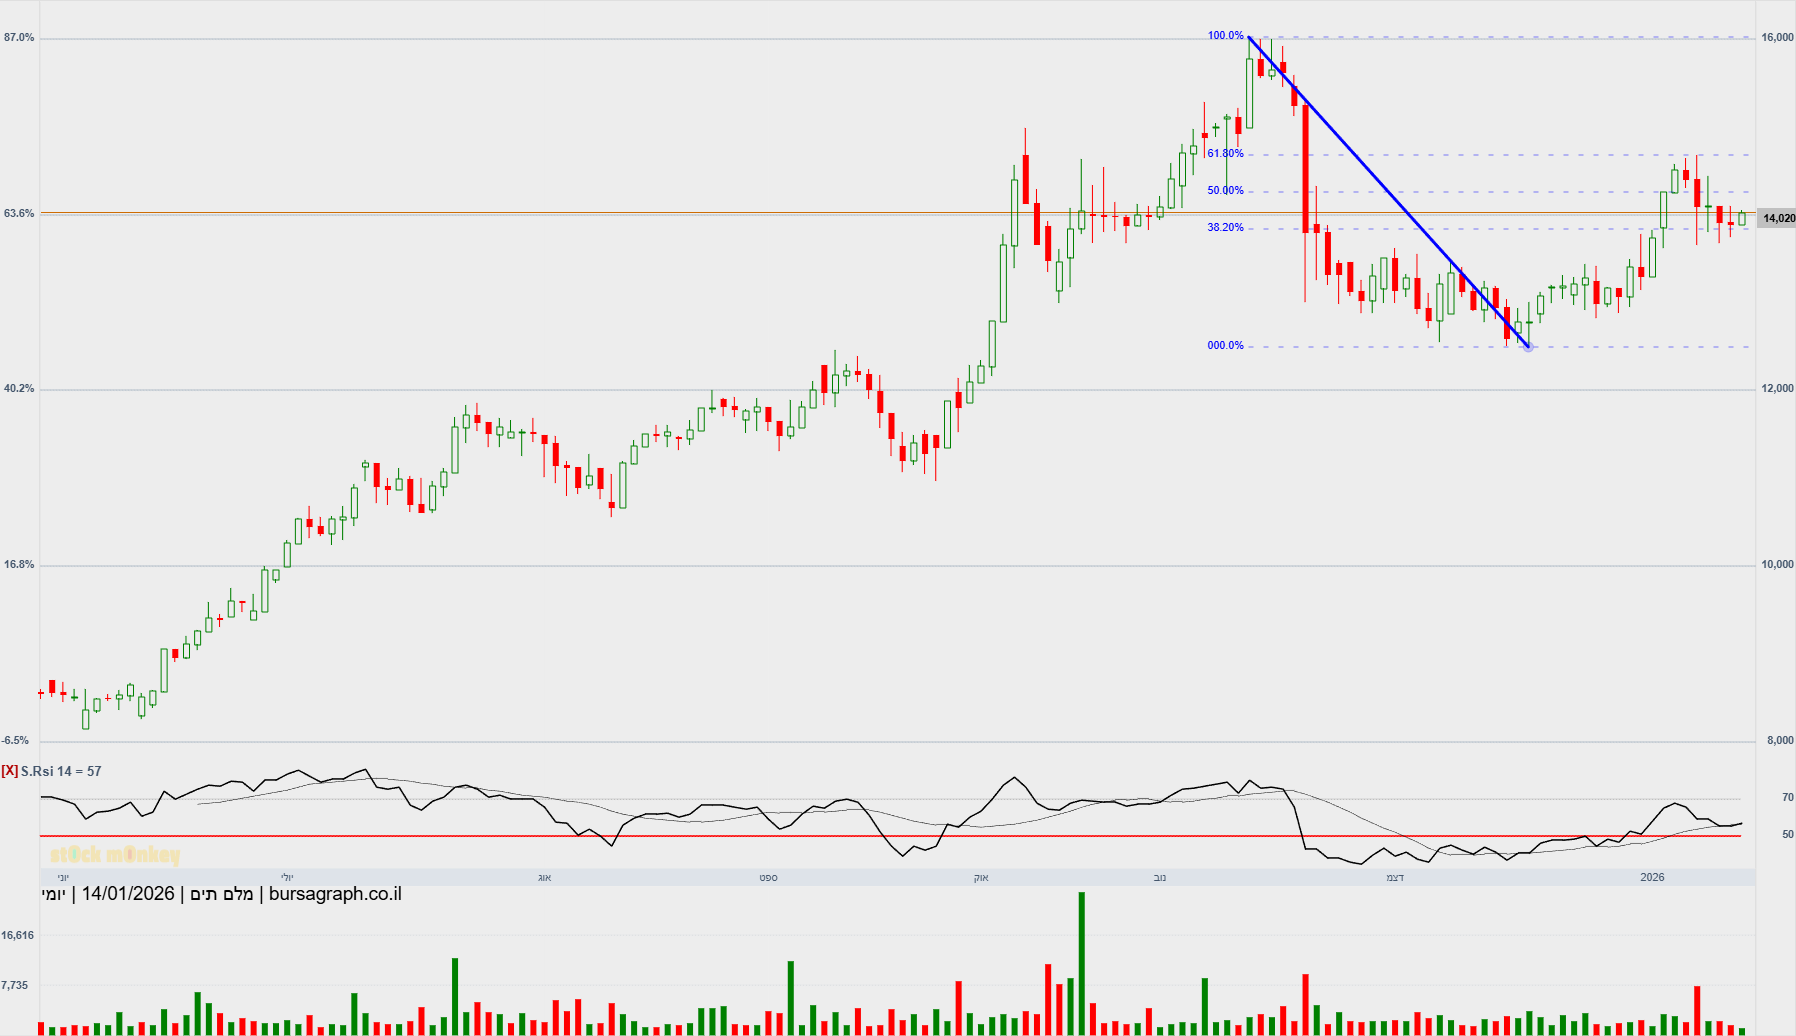Screen dimensions: 1796x1036
Task: Select the Fibonacci trend line's bottom handle
Action: click(1528, 347)
